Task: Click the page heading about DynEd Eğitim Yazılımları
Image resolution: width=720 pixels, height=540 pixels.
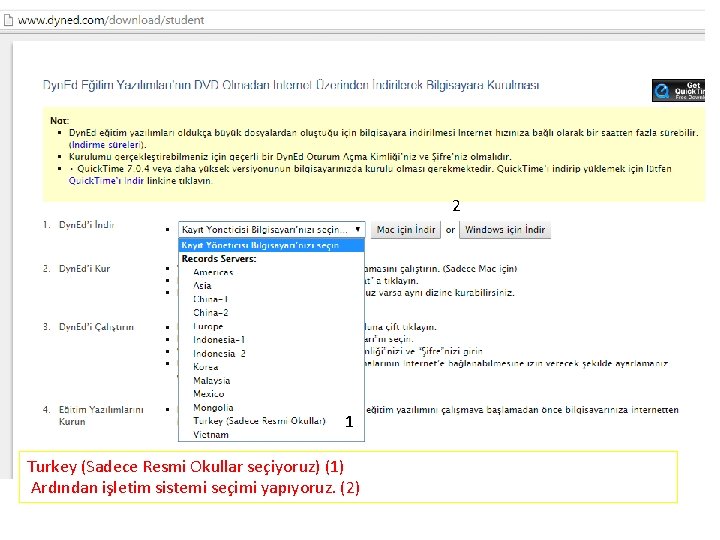Action: pyautogui.click(x=291, y=85)
